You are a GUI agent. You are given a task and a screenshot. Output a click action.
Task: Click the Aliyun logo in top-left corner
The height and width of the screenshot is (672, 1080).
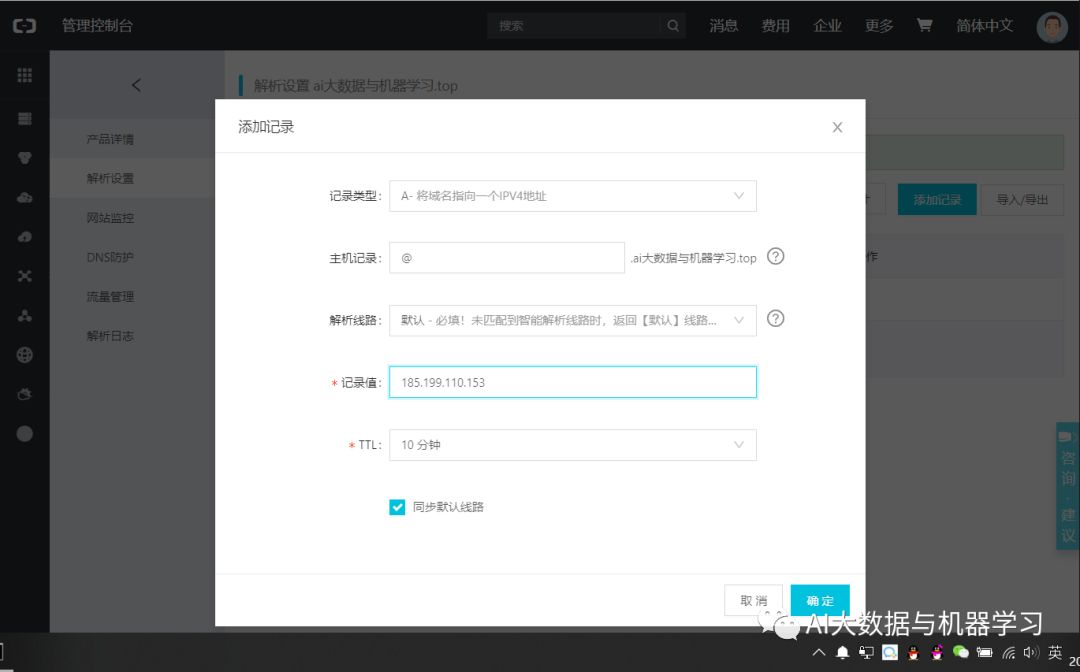pos(25,25)
